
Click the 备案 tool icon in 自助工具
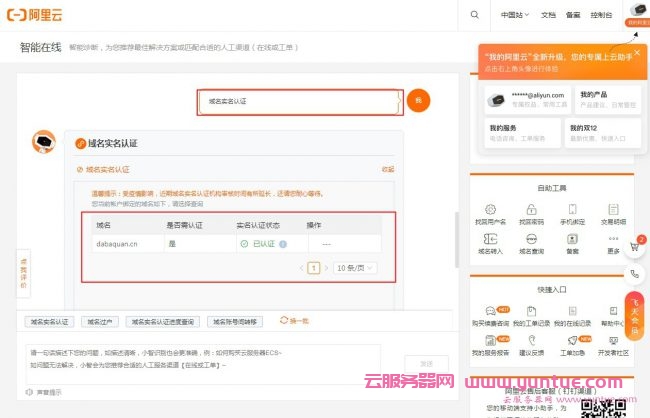click(x=573, y=241)
